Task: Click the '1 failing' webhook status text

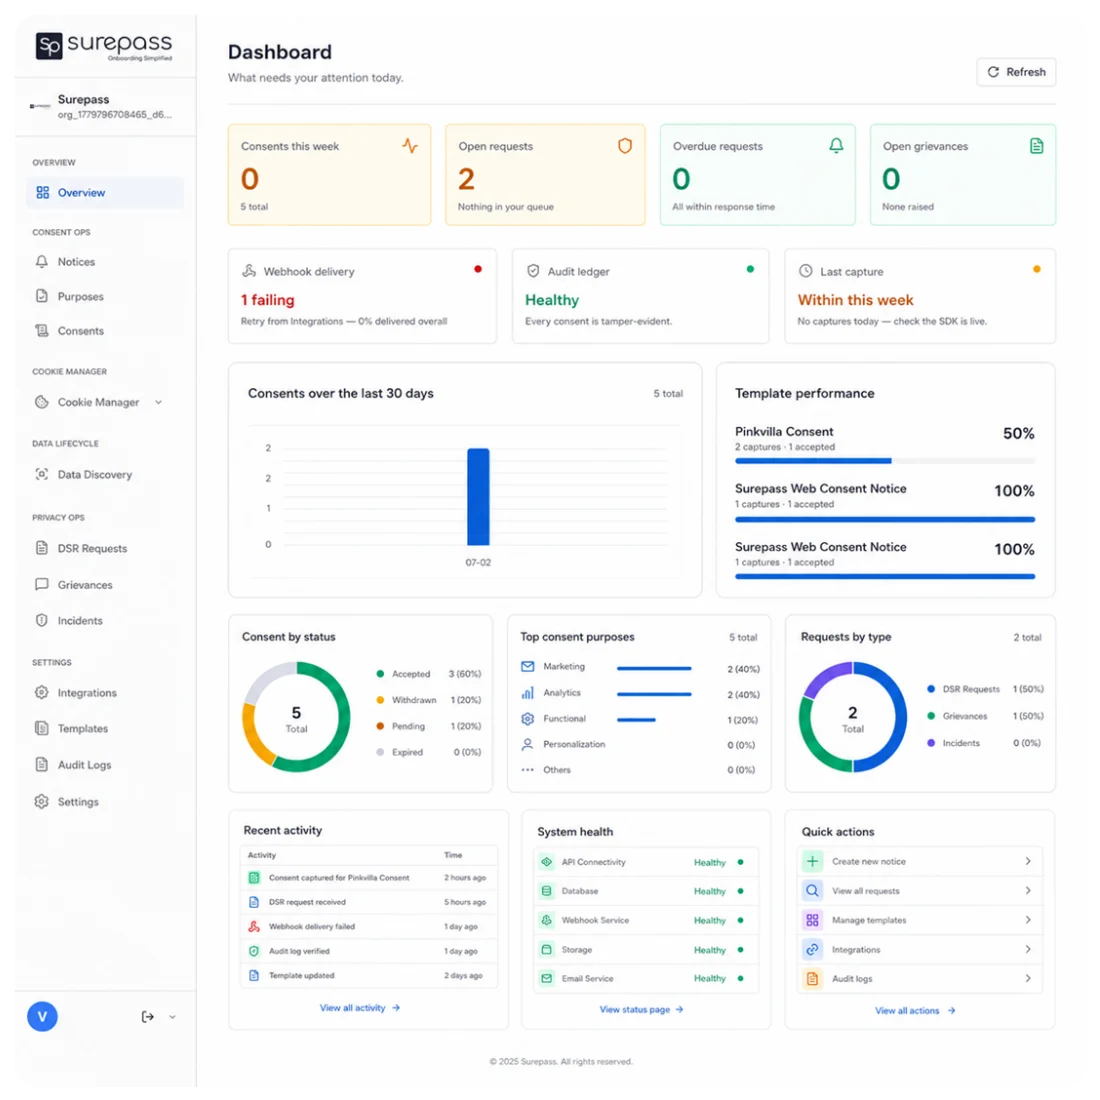Action: coord(267,300)
